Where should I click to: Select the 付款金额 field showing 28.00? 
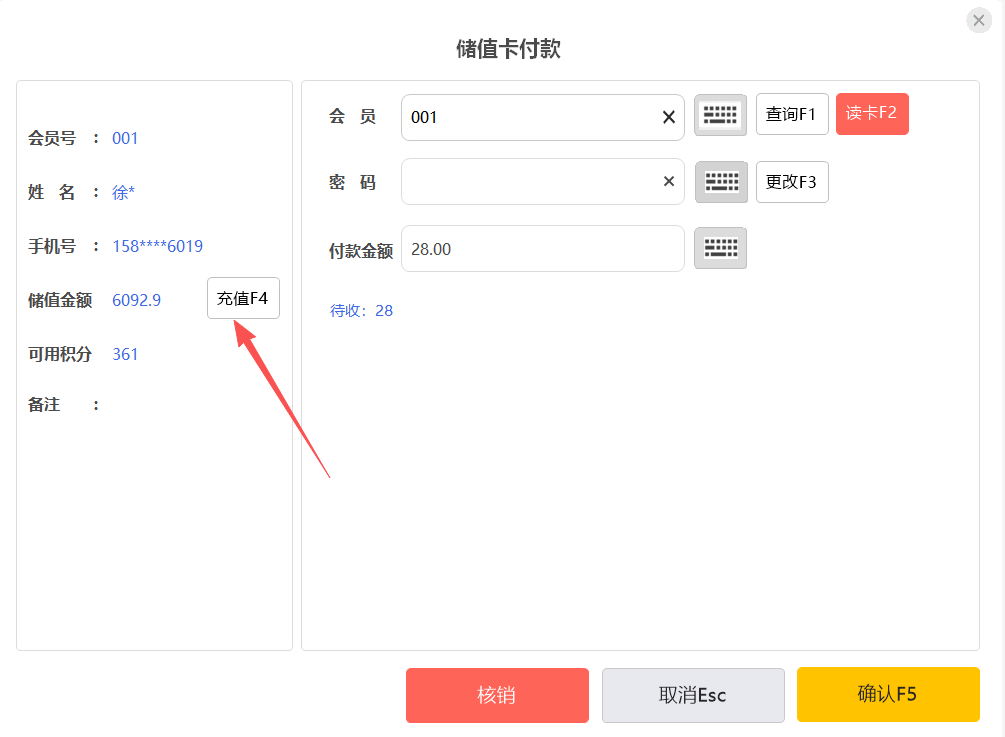click(542, 249)
